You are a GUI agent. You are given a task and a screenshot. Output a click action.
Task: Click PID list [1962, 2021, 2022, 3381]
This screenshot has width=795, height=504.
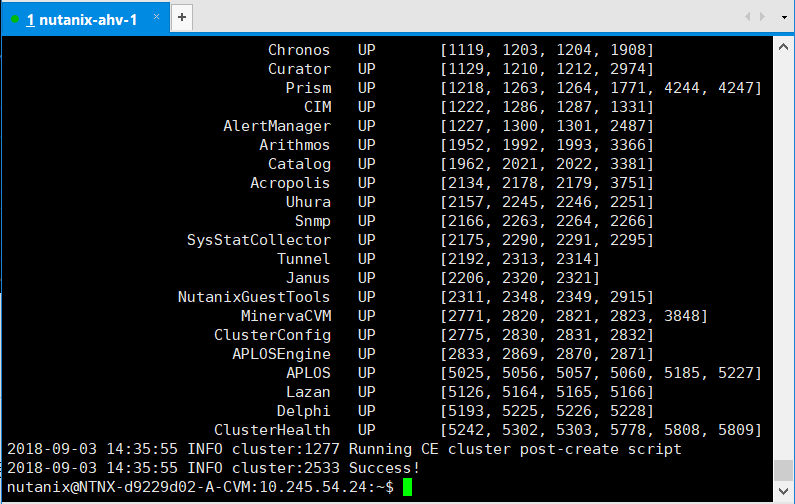547,164
